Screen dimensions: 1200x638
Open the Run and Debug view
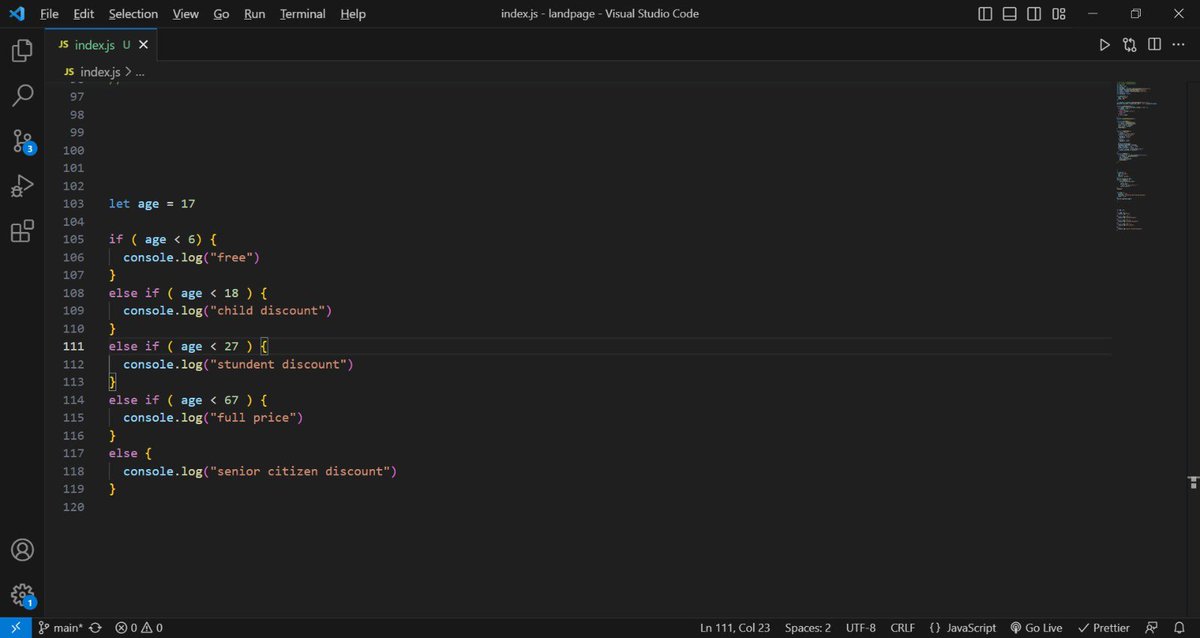pos(22,186)
